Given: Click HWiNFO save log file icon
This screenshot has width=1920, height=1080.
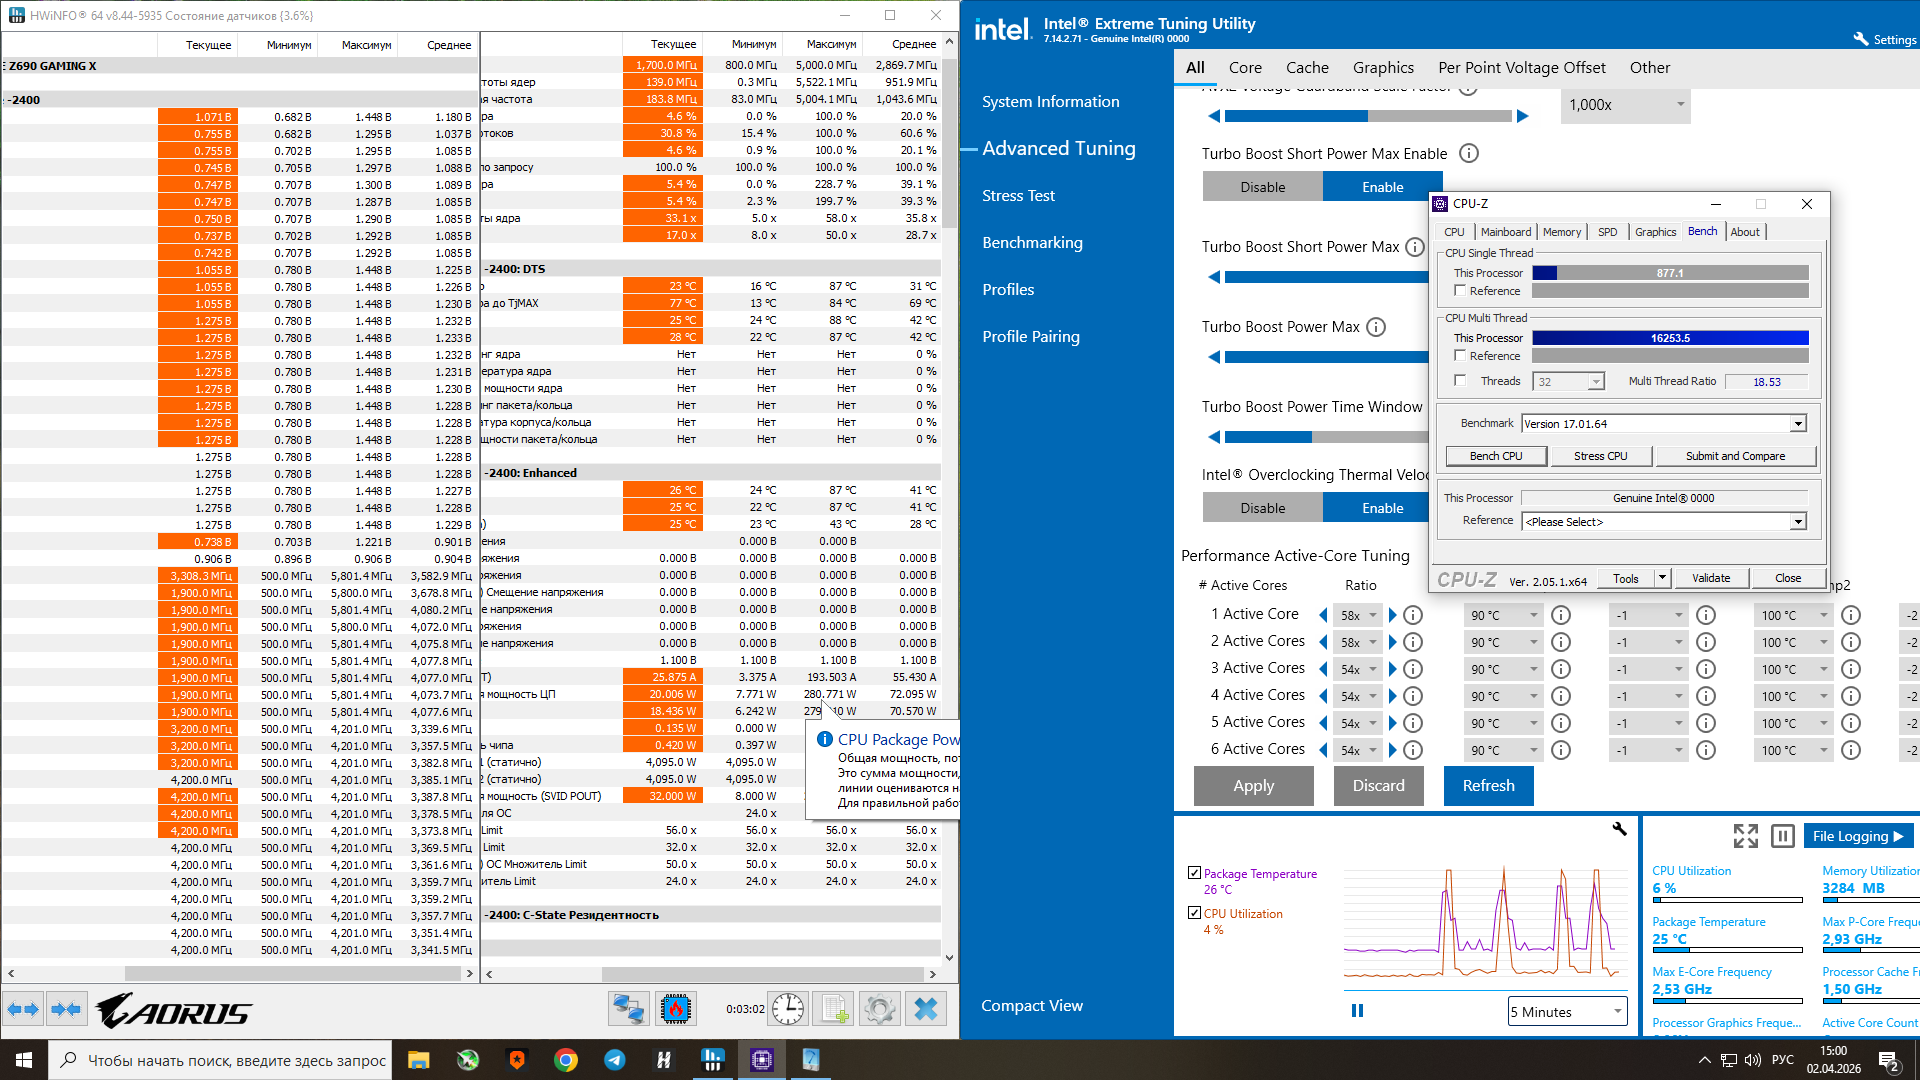Looking at the screenshot, I should pos(834,1009).
